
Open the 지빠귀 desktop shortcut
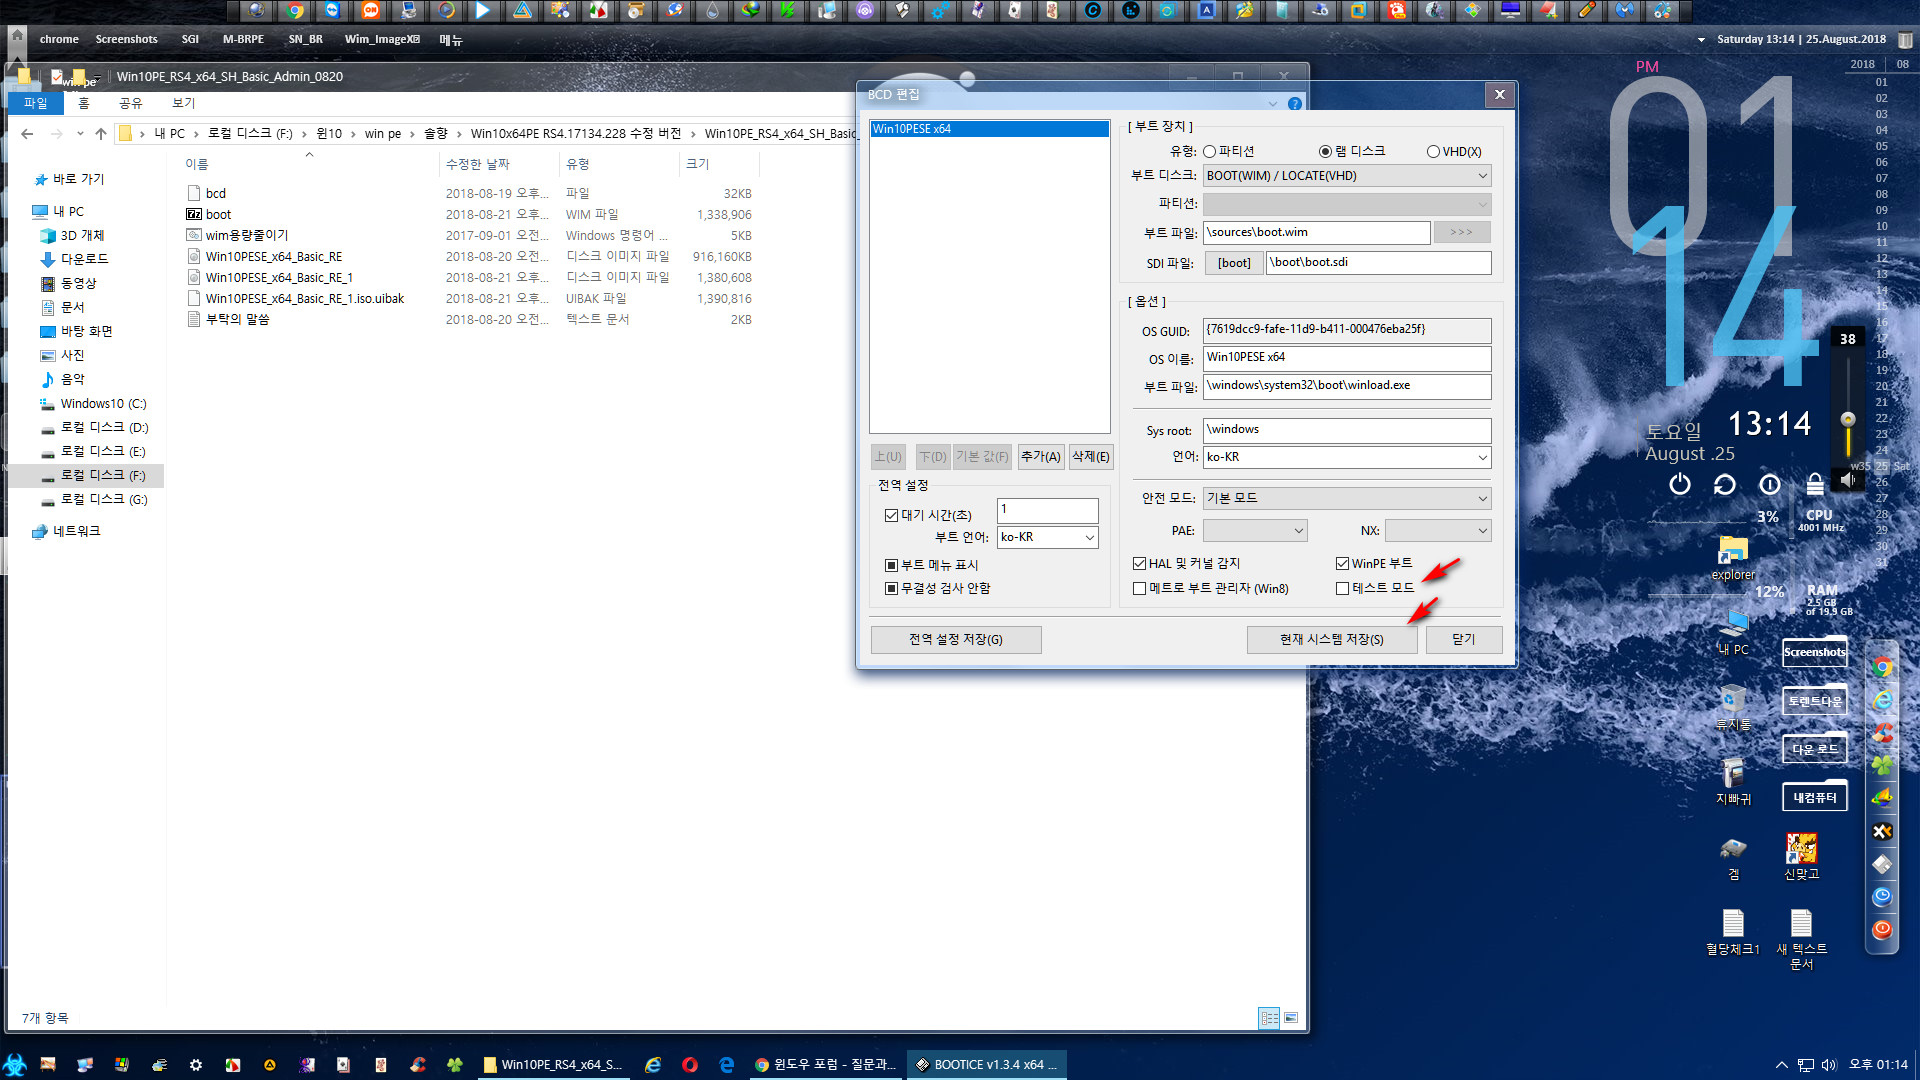tap(1733, 782)
